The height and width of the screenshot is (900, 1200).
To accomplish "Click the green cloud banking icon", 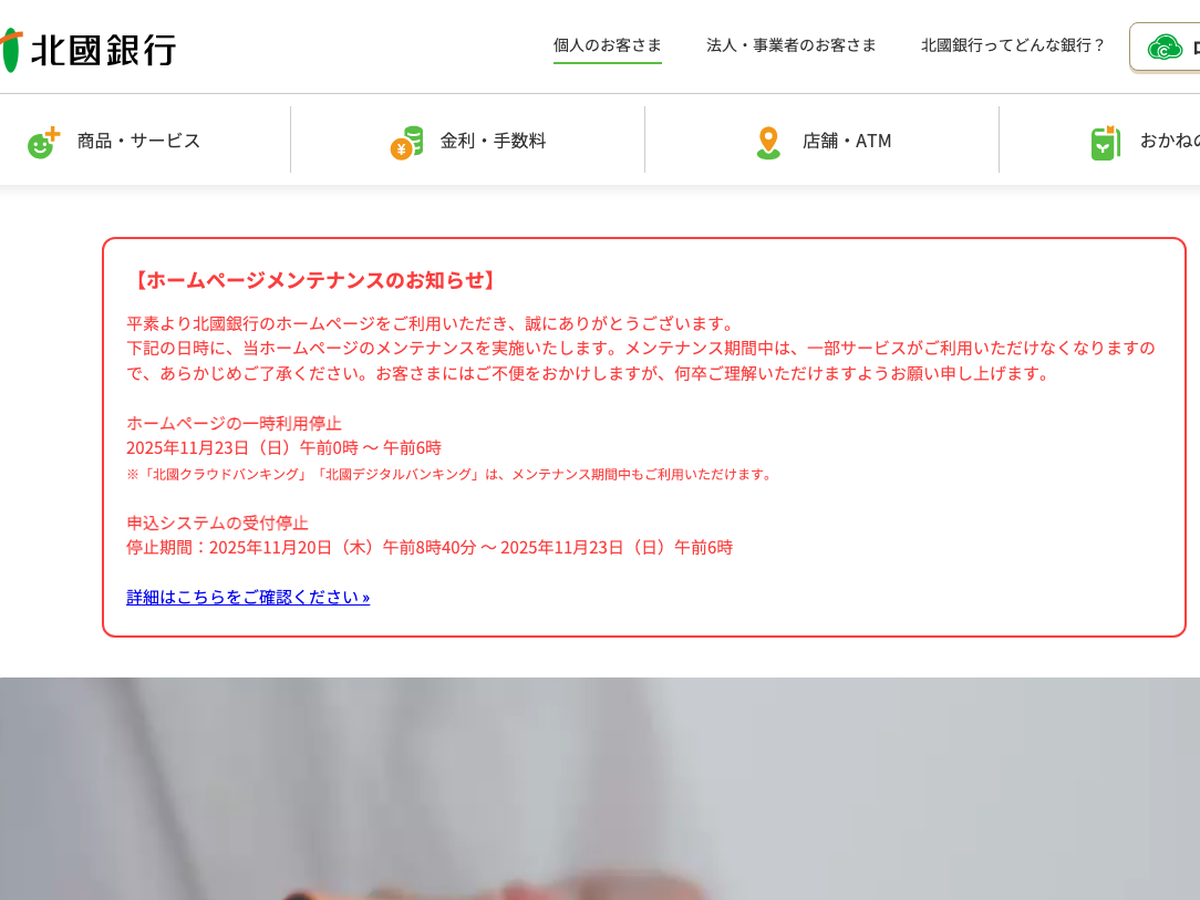I will [1165, 47].
